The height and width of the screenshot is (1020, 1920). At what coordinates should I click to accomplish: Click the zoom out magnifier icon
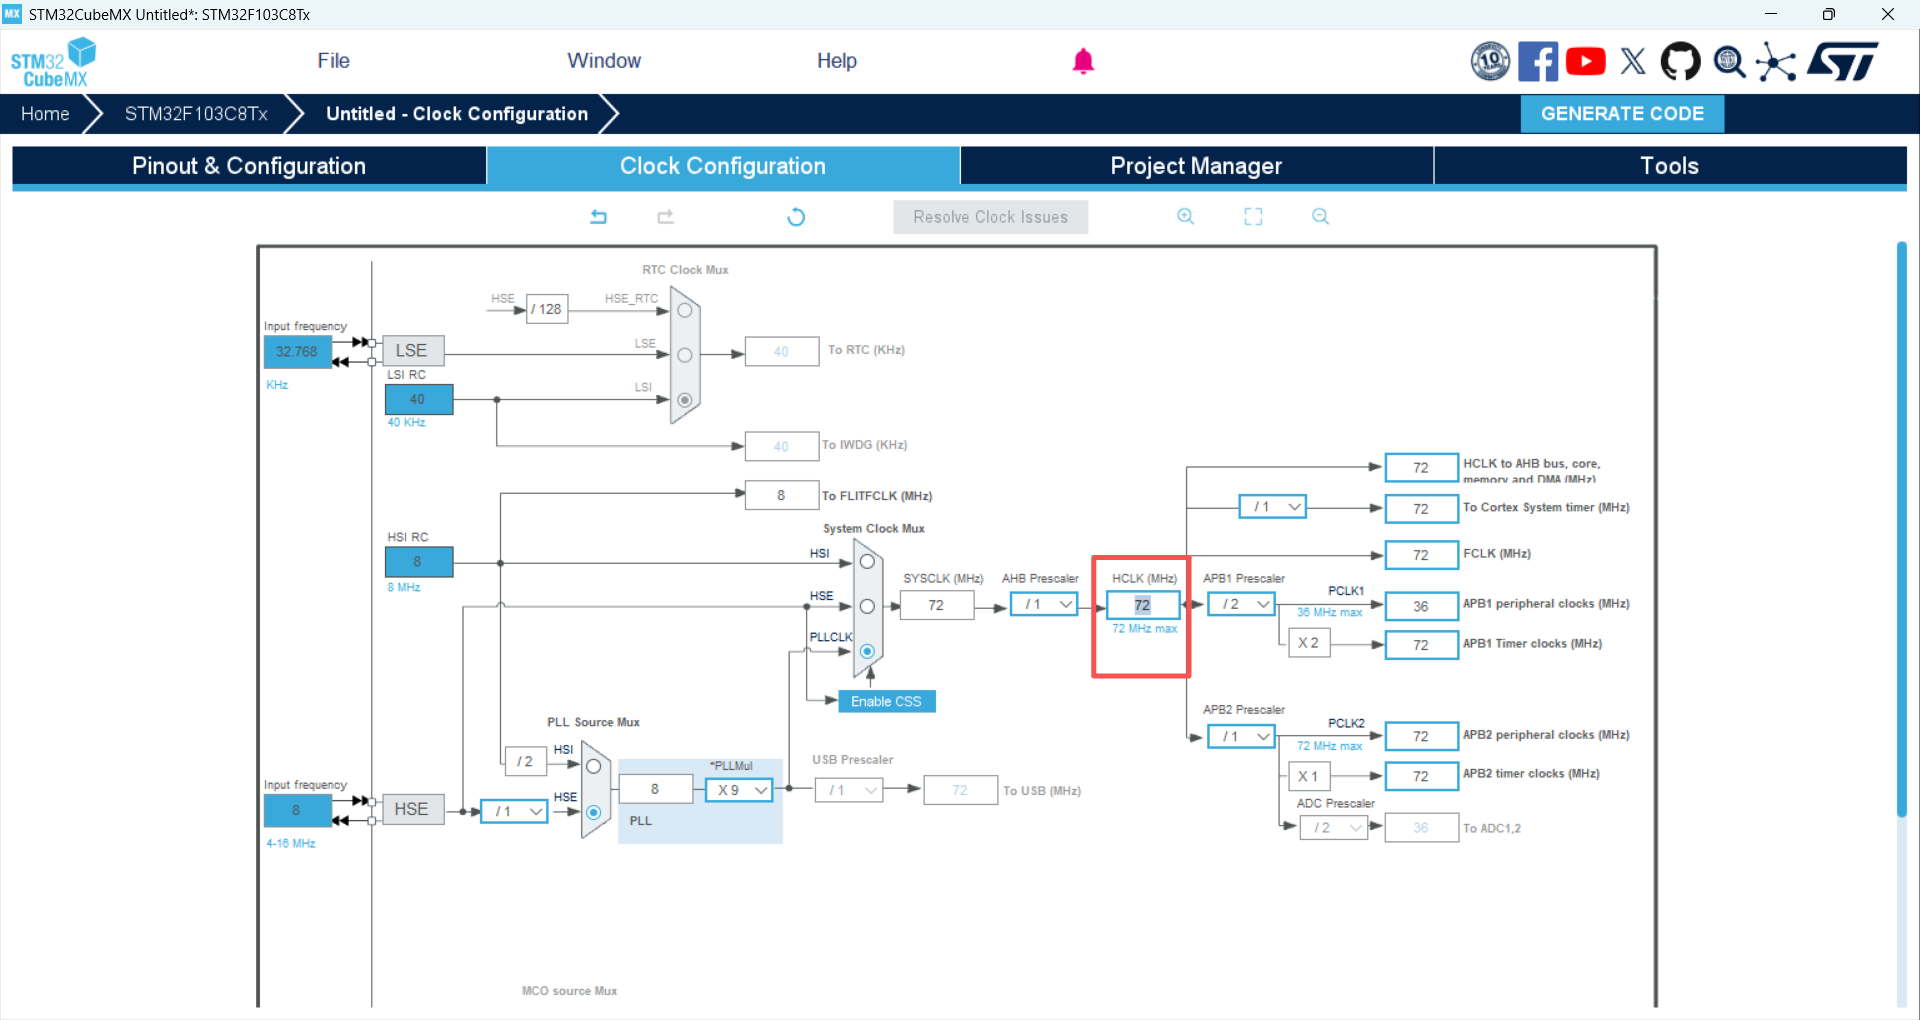click(1320, 216)
